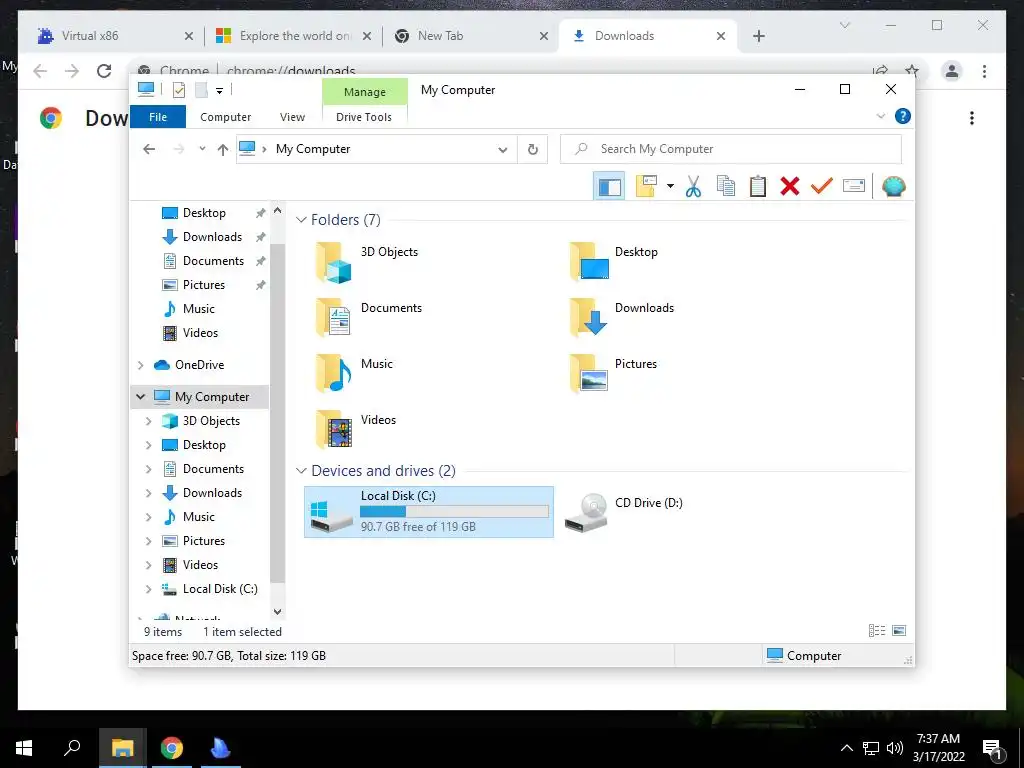
Task: Click the Properties checkmark in quick access toolbar
Action: (178, 90)
